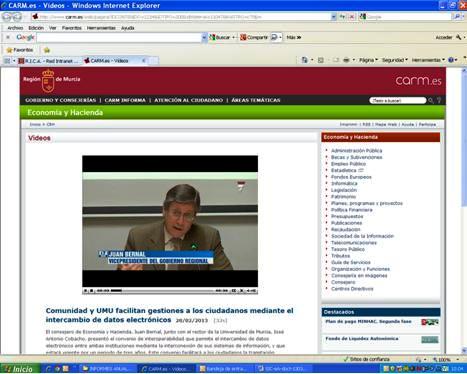Click the Windows Inicio start button
The width and height of the screenshot is (467, 374).
point(20,369)
